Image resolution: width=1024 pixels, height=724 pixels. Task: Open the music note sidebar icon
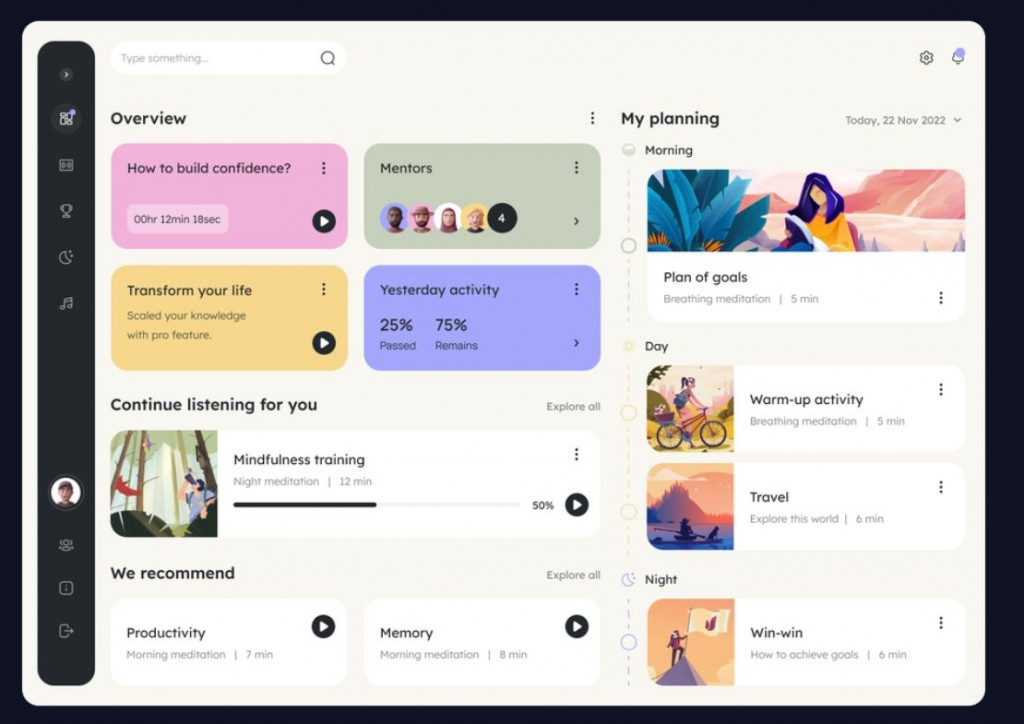pyautogui.click(x=66, y=303)
